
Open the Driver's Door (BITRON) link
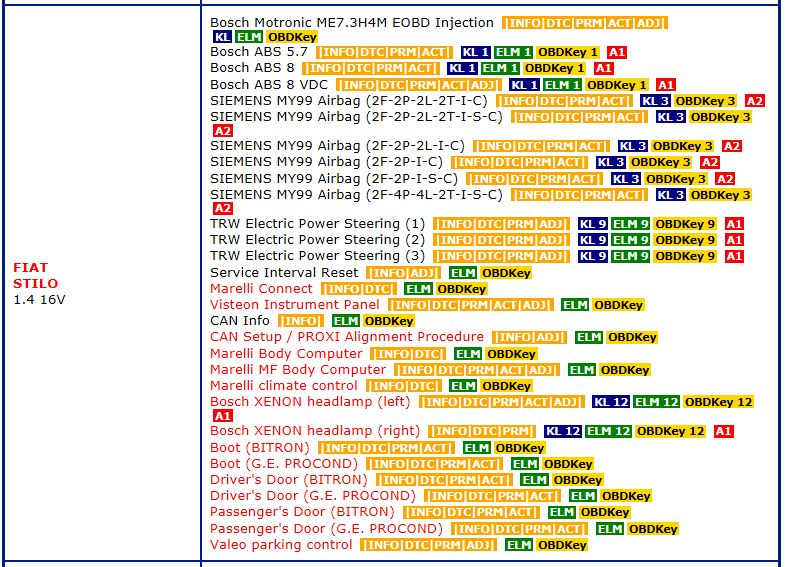[x=288, y=480]
